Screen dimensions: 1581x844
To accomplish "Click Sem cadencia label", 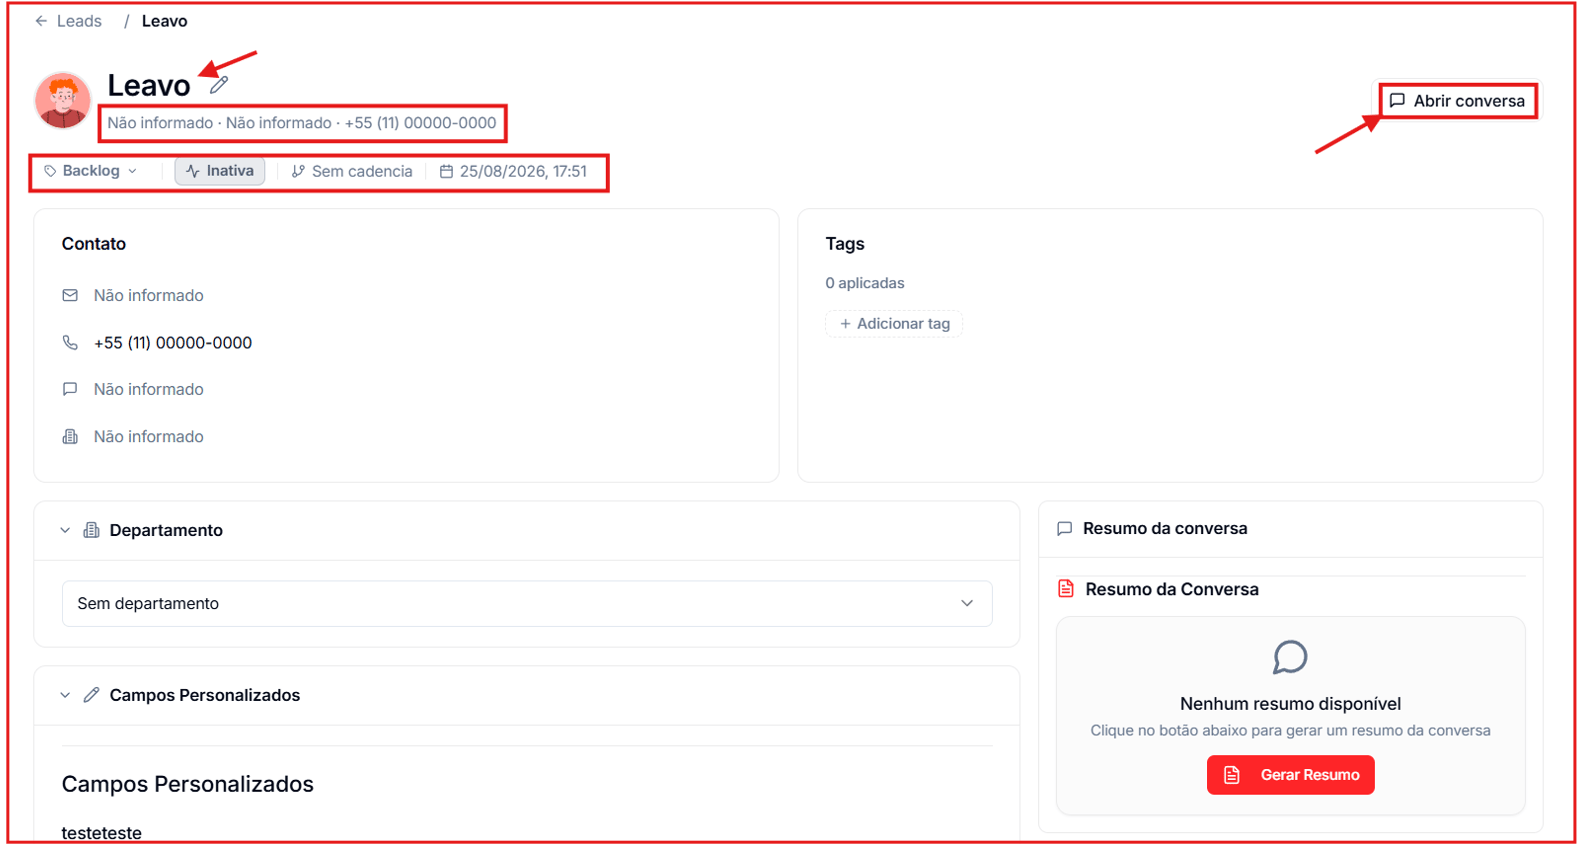I will (x=362, y=171).
